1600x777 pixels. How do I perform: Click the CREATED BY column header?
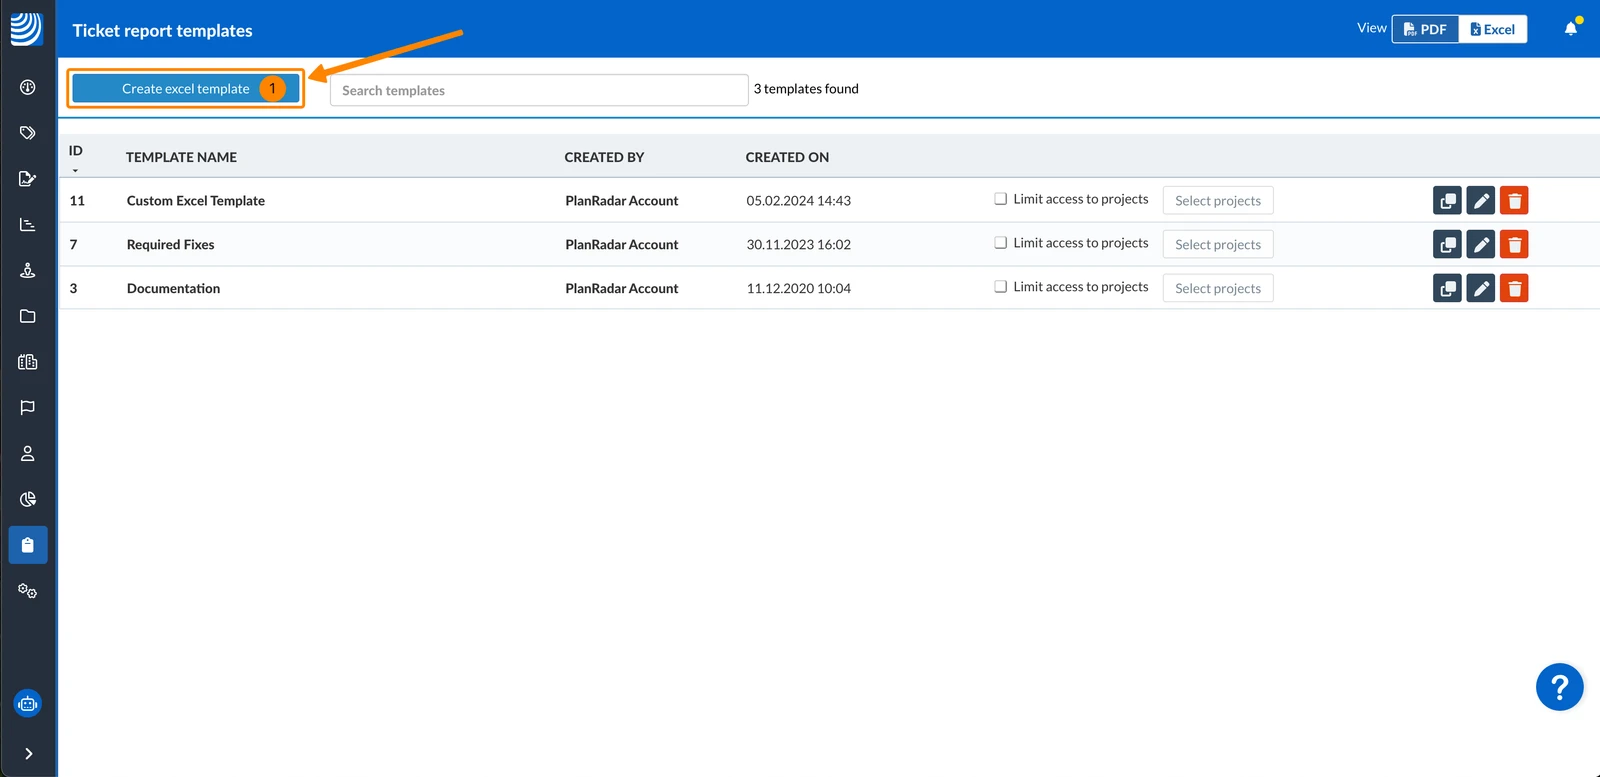(604, 157)
